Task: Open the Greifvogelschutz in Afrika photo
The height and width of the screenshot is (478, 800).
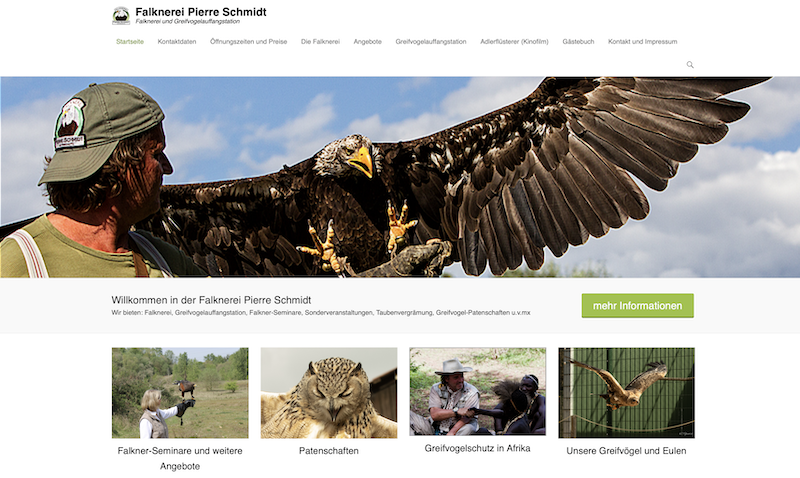Action: point(478,392)
